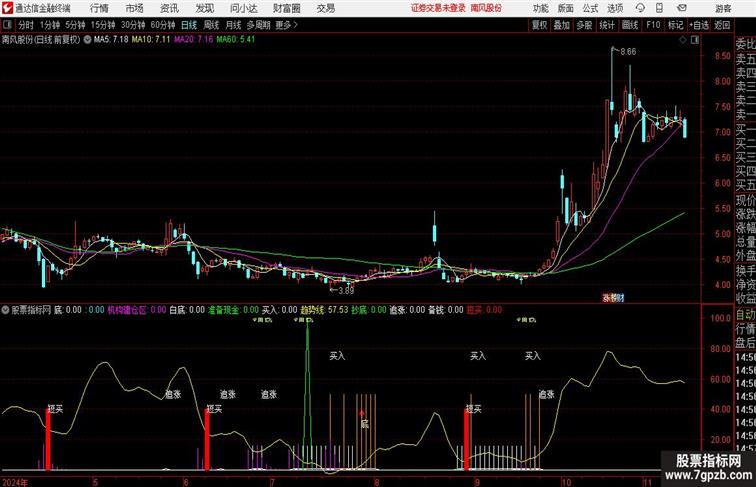Switch to 60分钟 period tab
The height and width of the screenshot is (487, 756).
163,25
